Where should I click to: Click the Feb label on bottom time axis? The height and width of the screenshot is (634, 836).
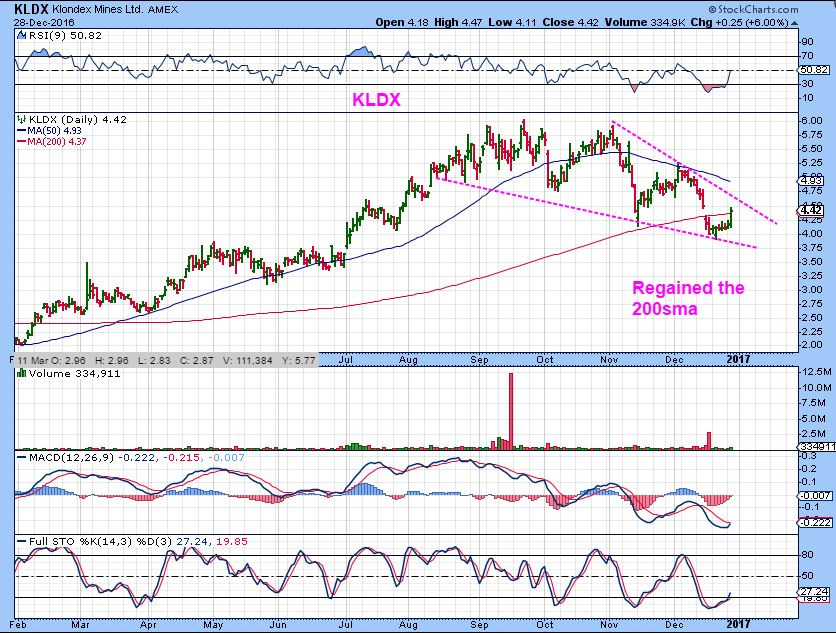pos(20,624)
